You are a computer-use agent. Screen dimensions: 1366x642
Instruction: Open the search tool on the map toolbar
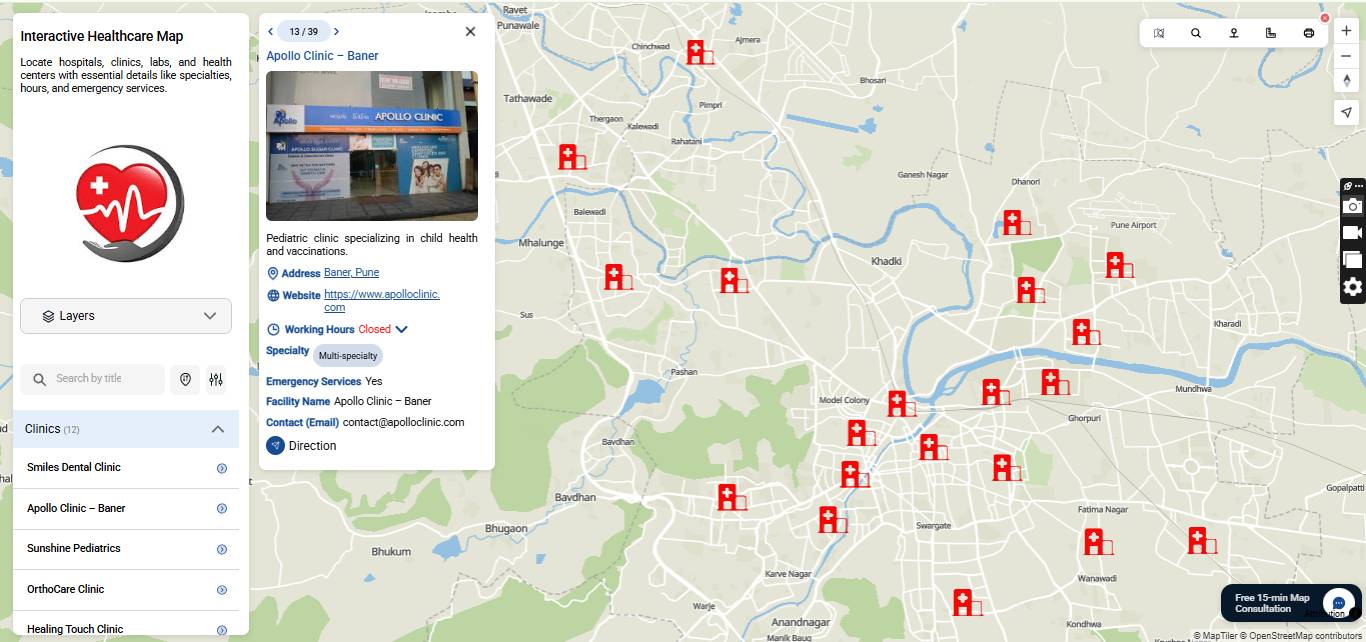point(1196,31)
